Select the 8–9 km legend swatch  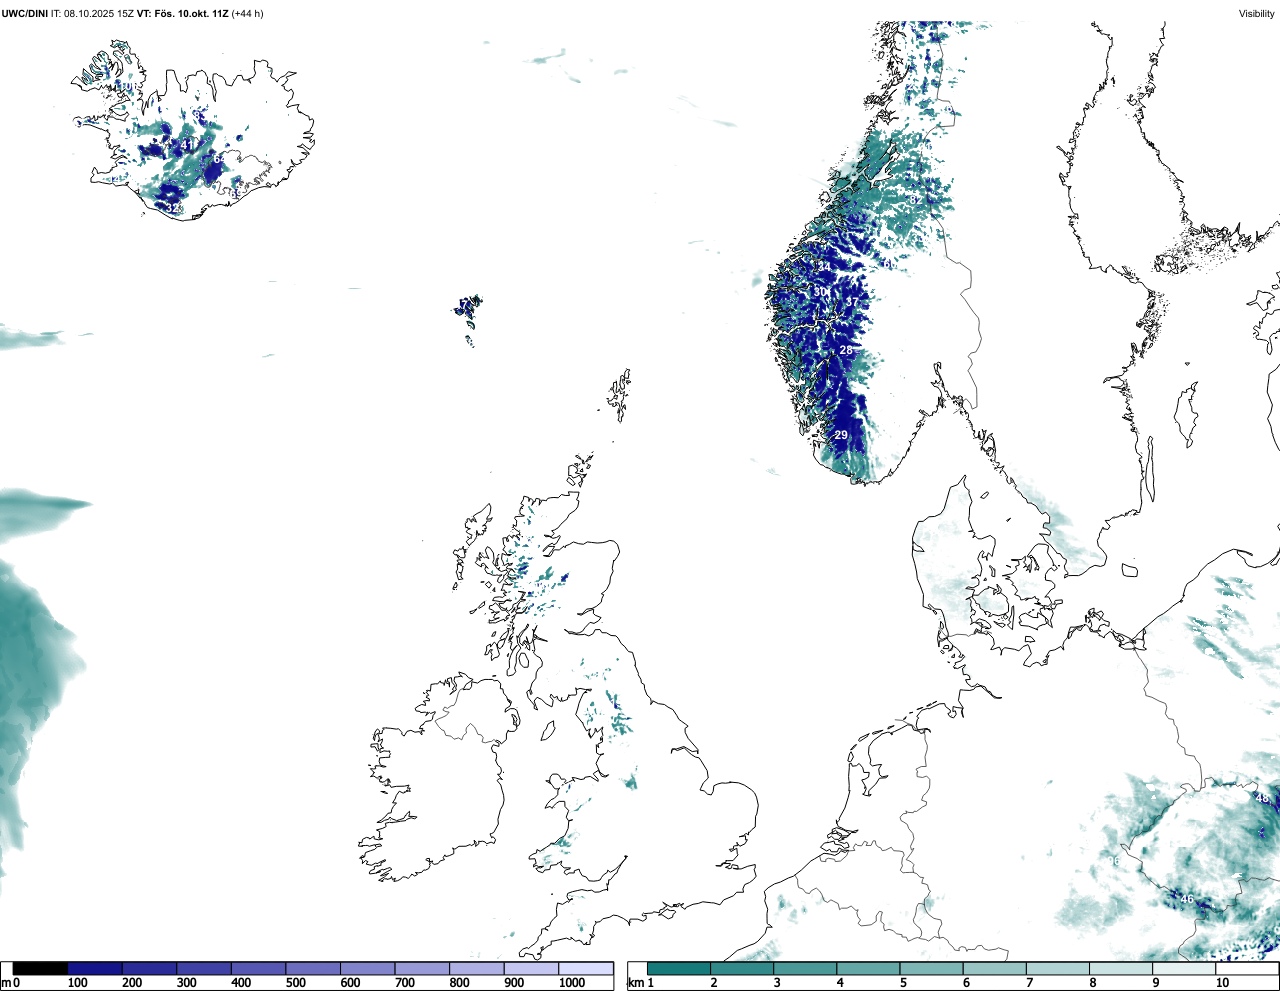(1120, 969)
